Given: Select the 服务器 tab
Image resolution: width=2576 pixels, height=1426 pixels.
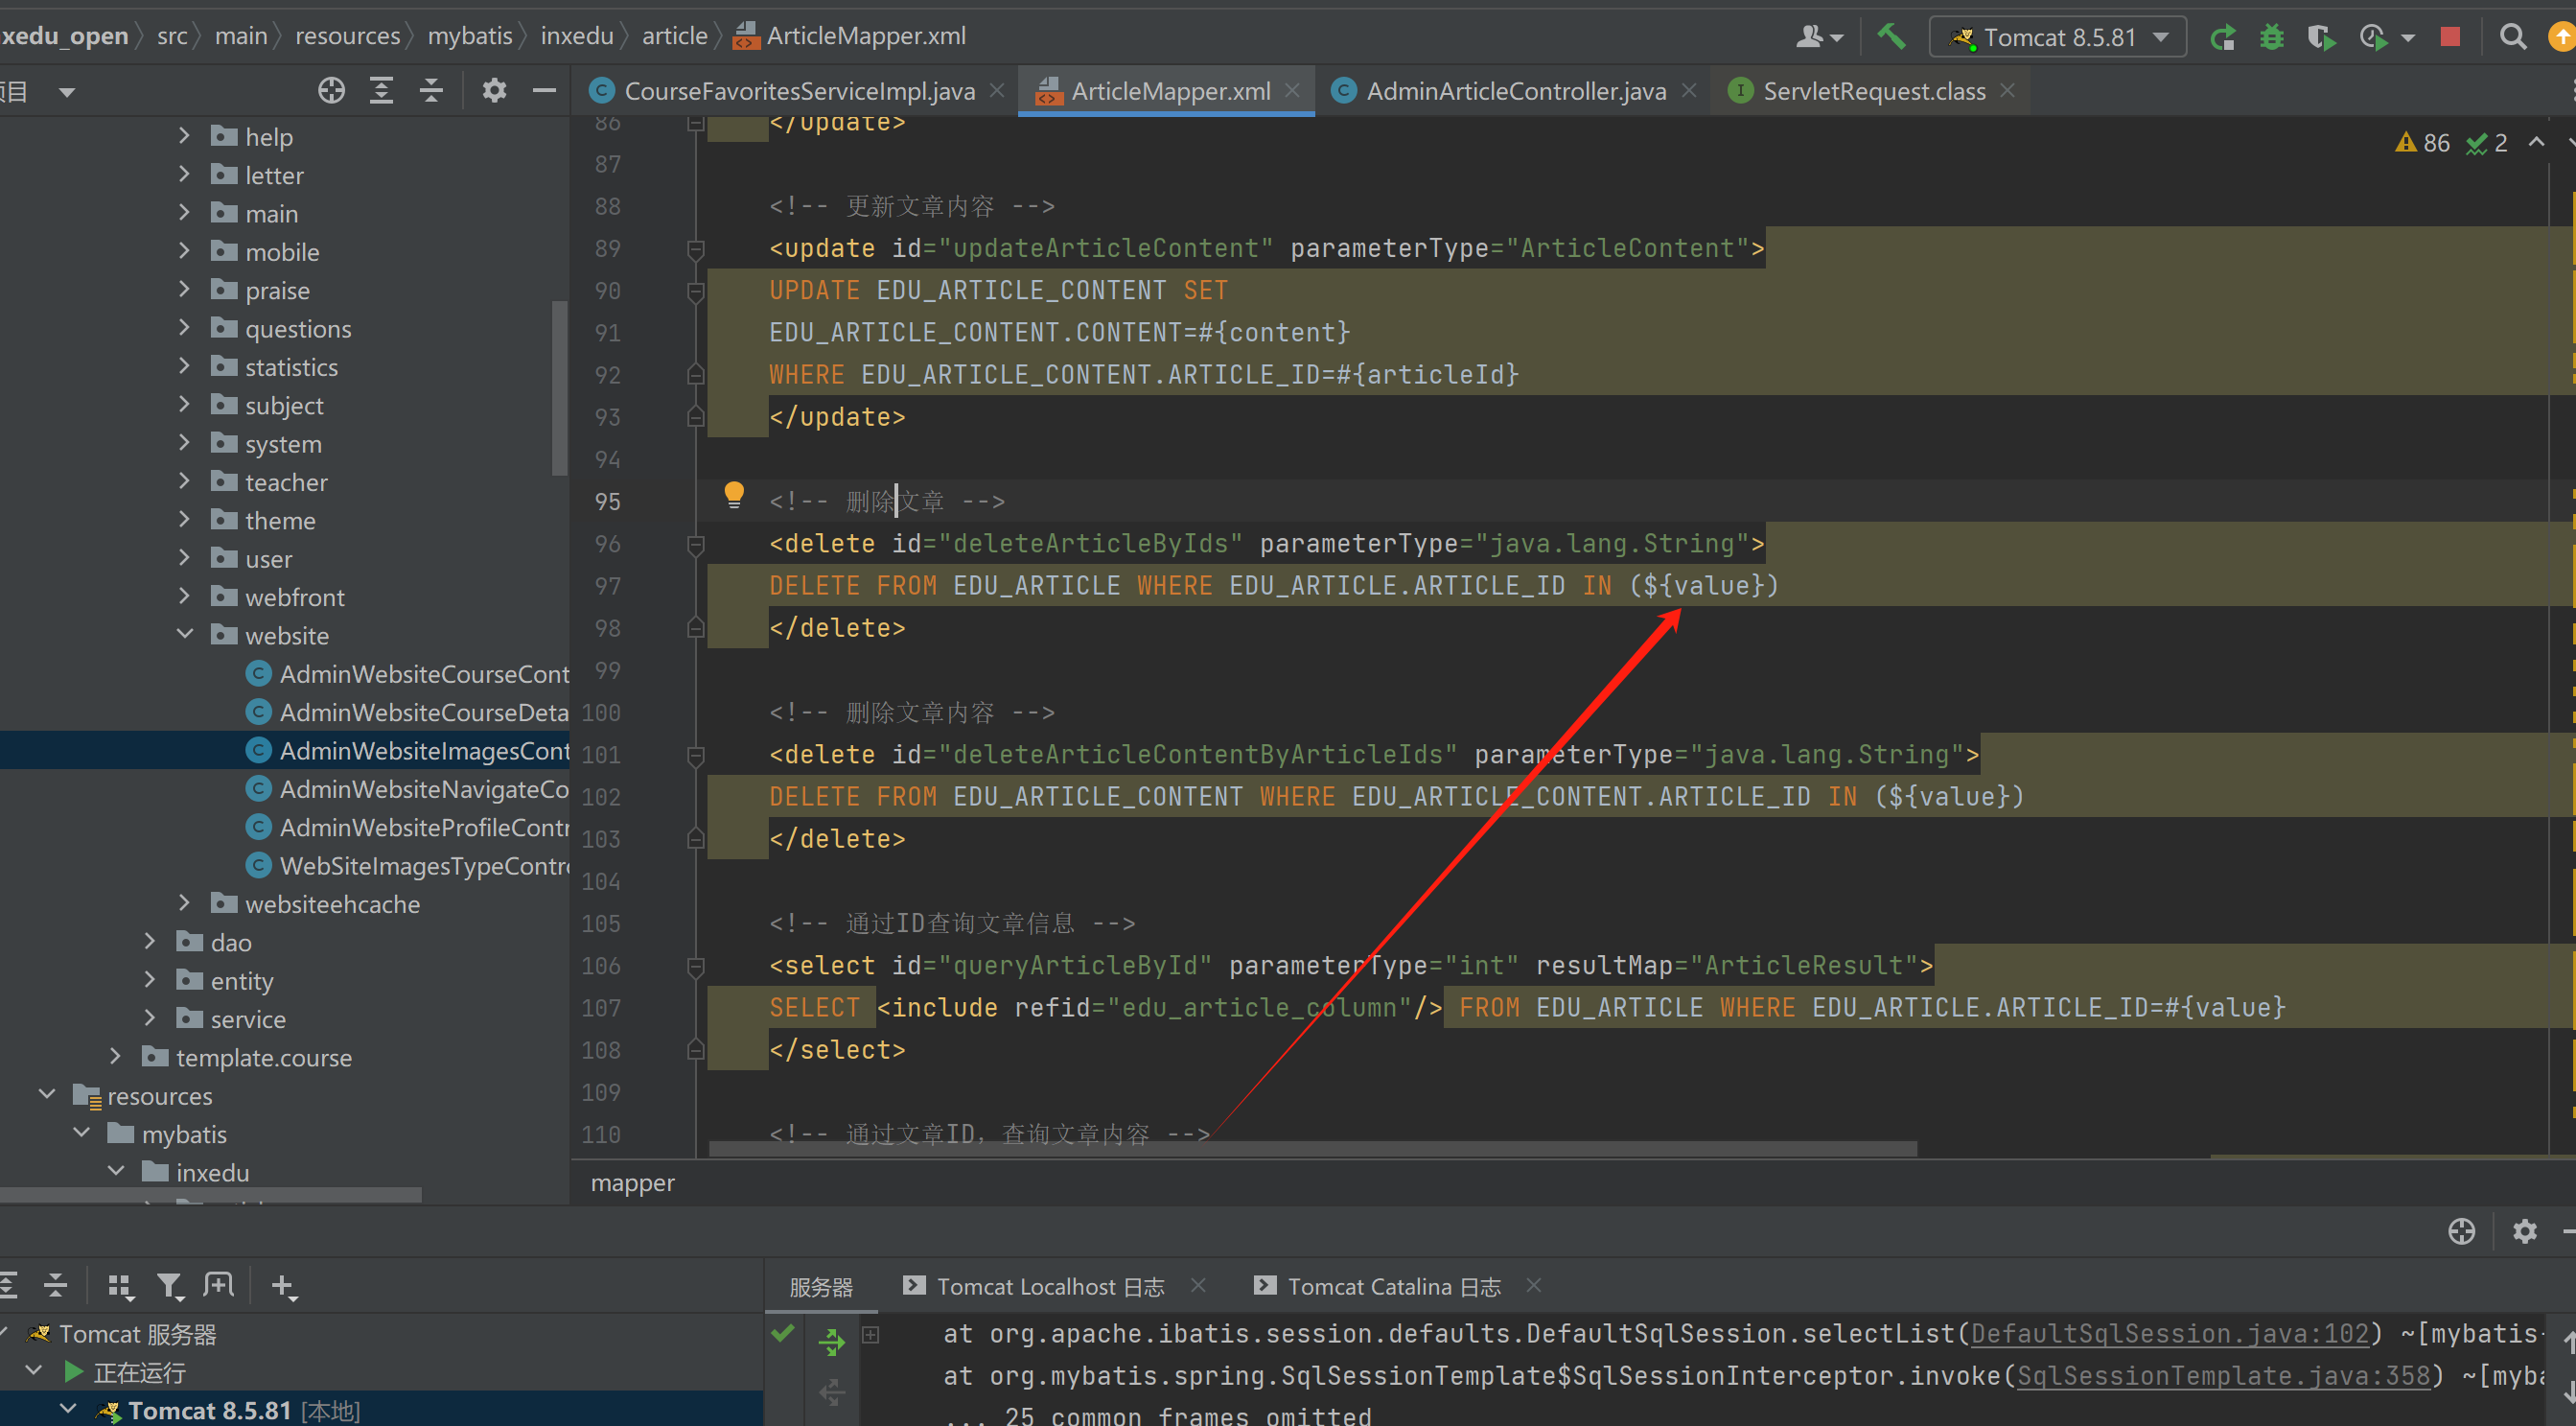Looking at the screenshot, I should (821, 1287).
